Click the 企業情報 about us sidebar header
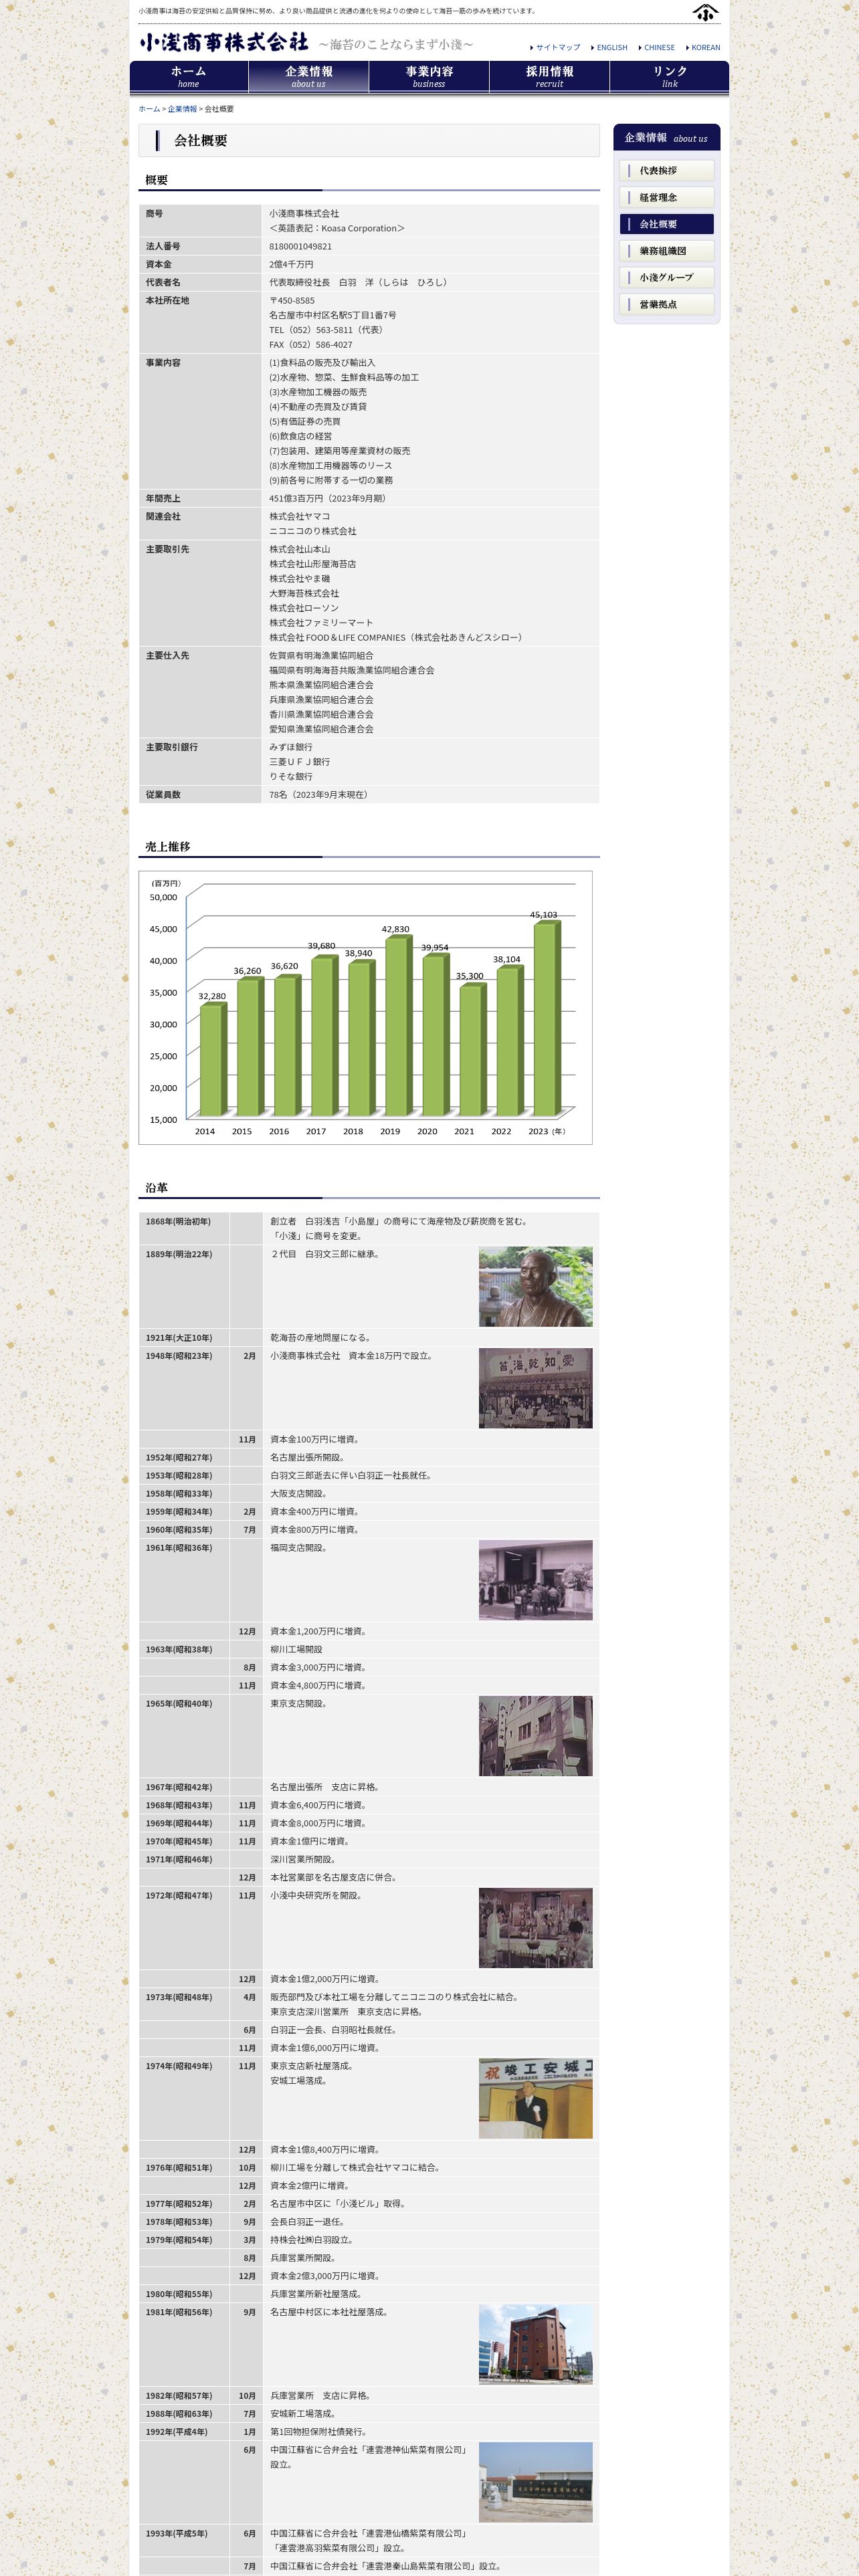This screenshot has height=2576, width=859. point(667,138)
